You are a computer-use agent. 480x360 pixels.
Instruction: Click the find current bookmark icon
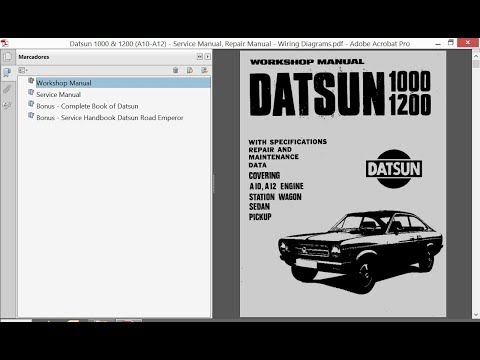pos(204,70)
